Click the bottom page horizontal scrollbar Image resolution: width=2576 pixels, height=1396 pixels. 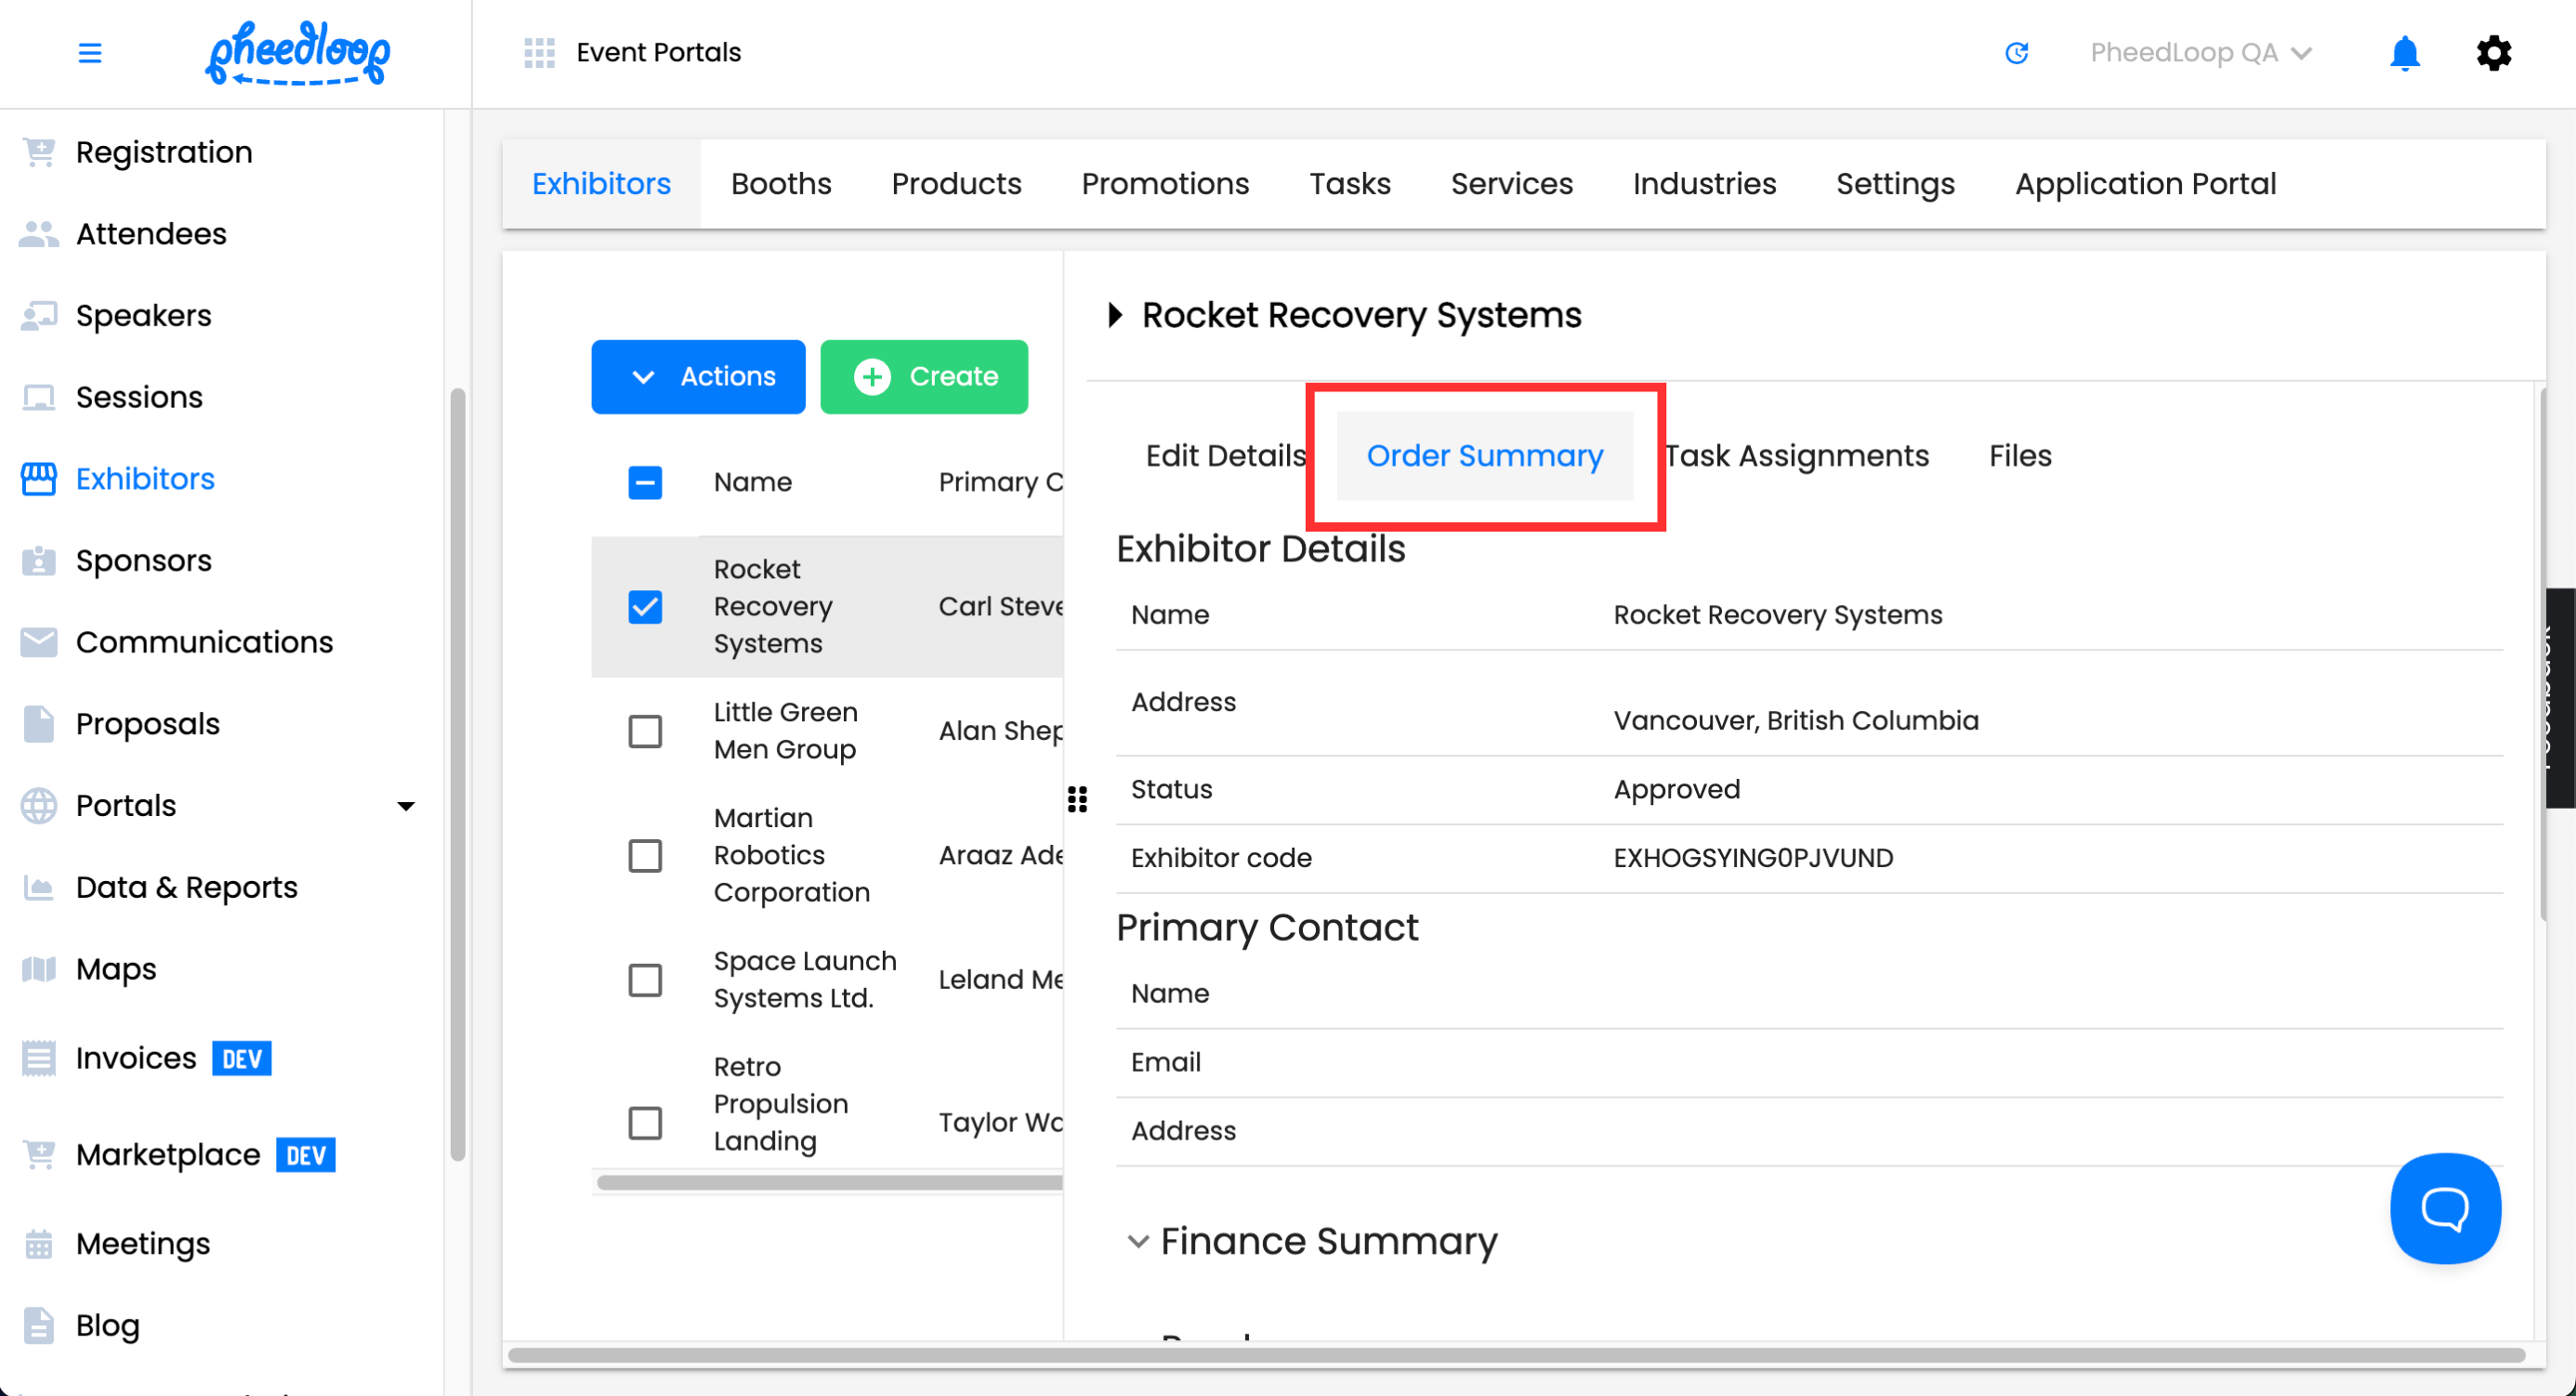point(1515,1356)
